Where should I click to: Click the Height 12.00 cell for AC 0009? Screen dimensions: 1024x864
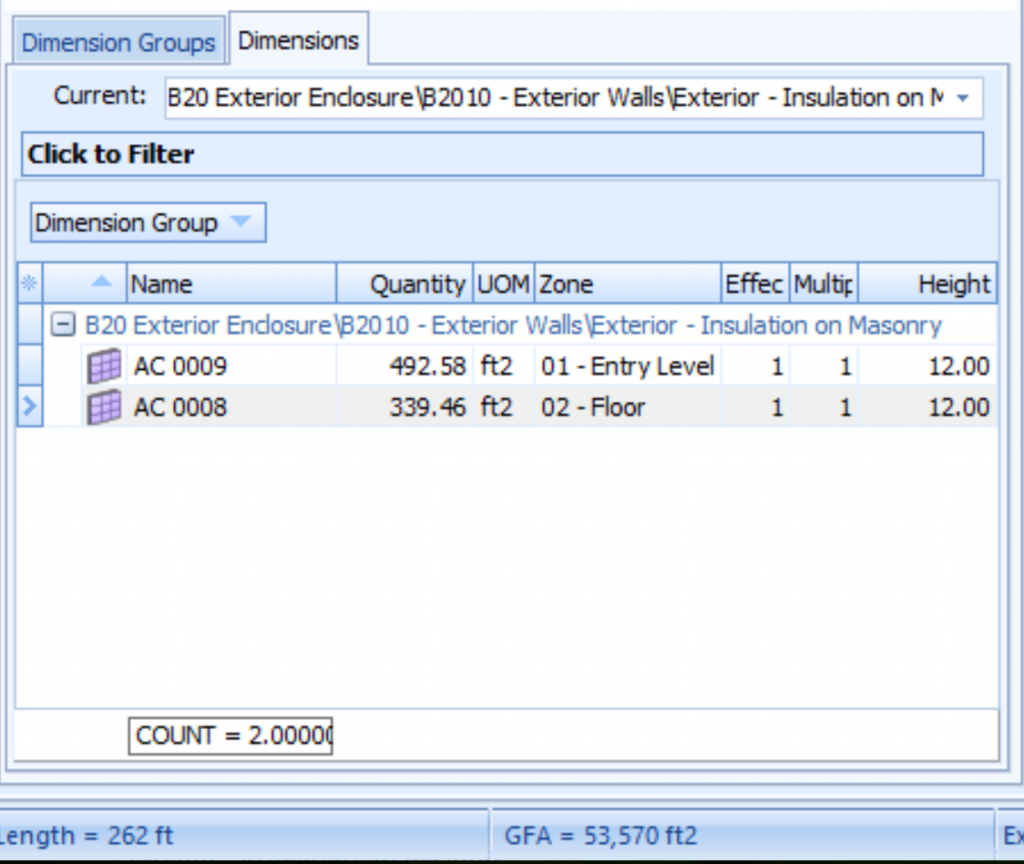tap(927, 366)
